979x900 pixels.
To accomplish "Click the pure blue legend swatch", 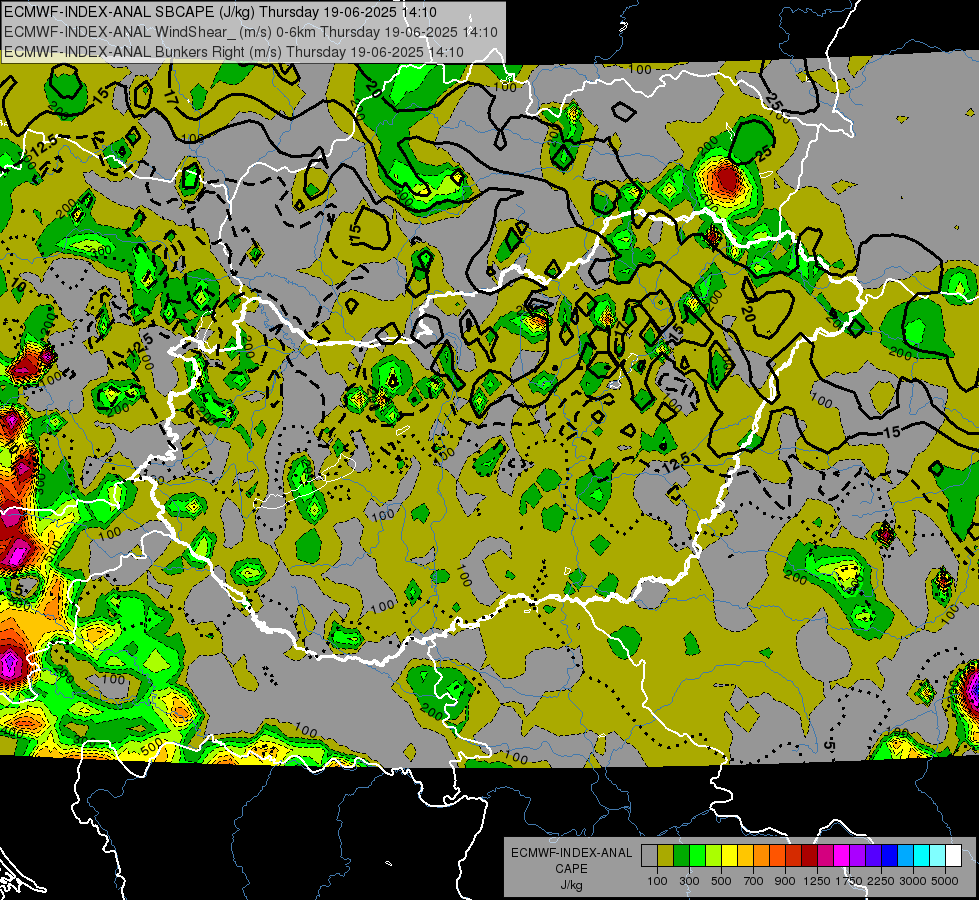I will (890, 856).
